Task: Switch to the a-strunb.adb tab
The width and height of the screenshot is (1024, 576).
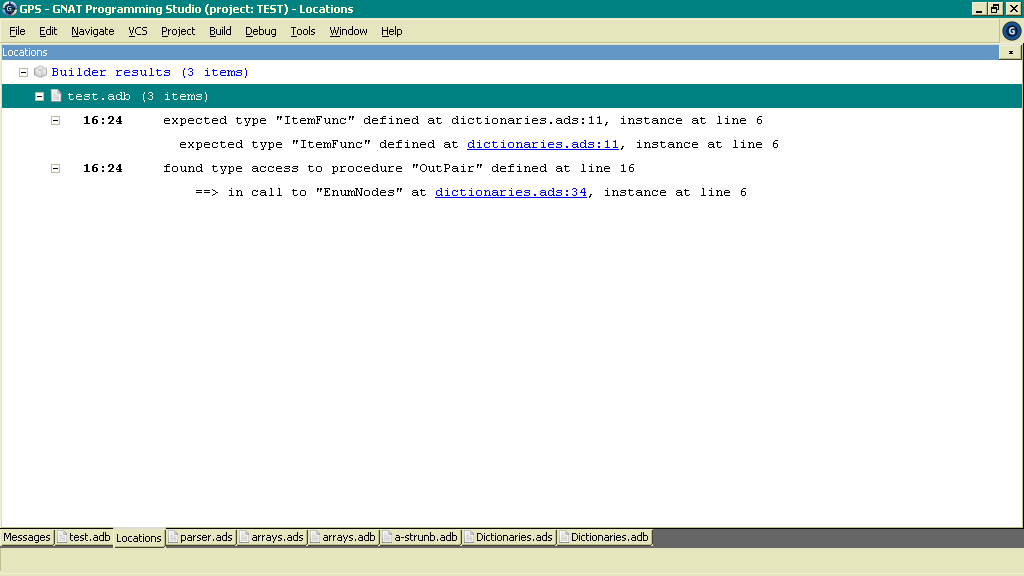Action: [x=420, y=537]
